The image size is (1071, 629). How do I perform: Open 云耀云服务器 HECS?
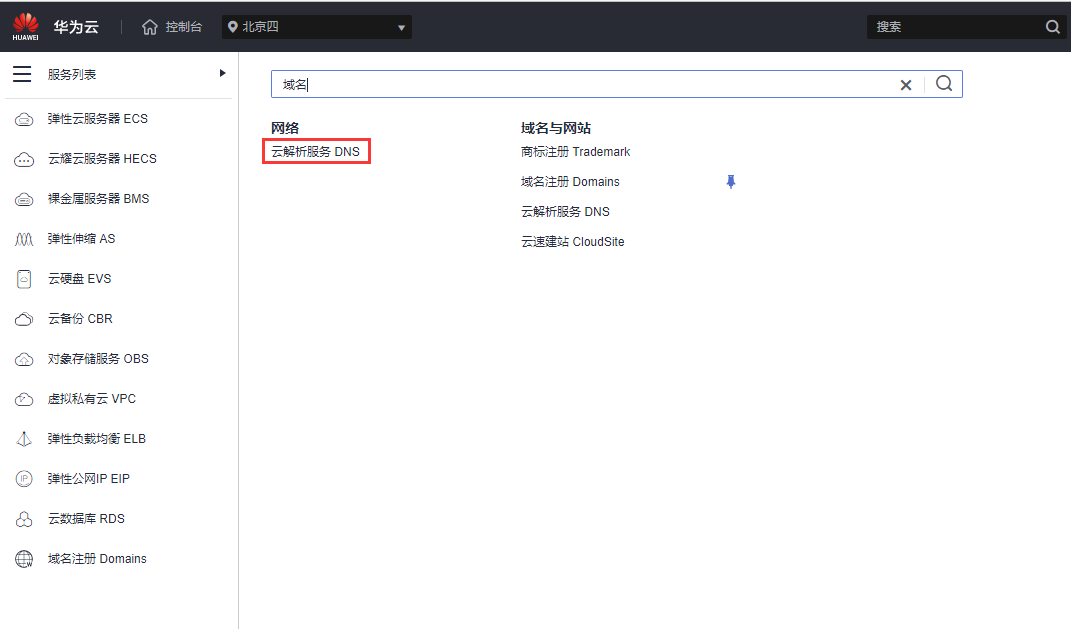coord(102,158)
